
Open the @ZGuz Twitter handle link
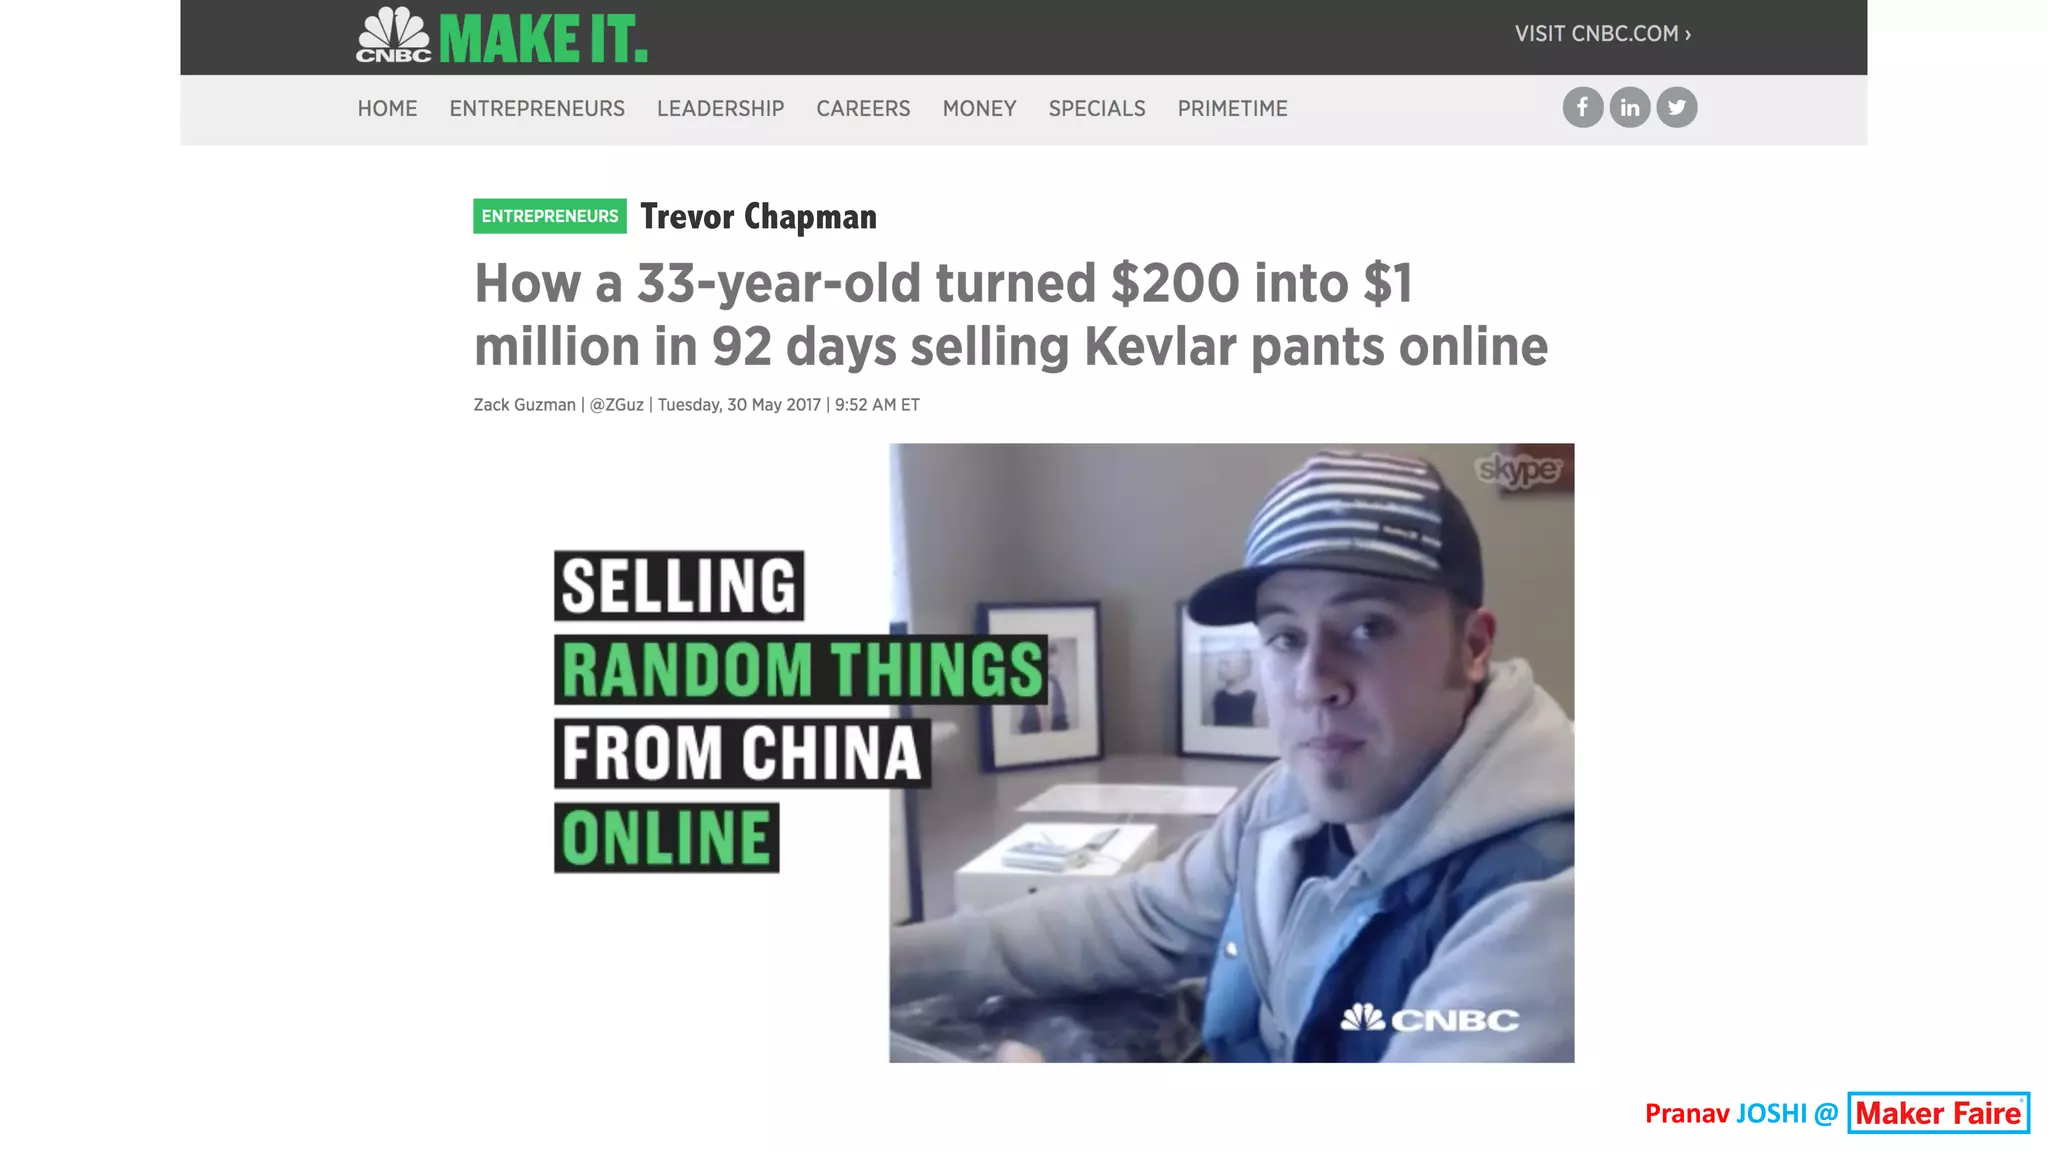coord(616,405)
